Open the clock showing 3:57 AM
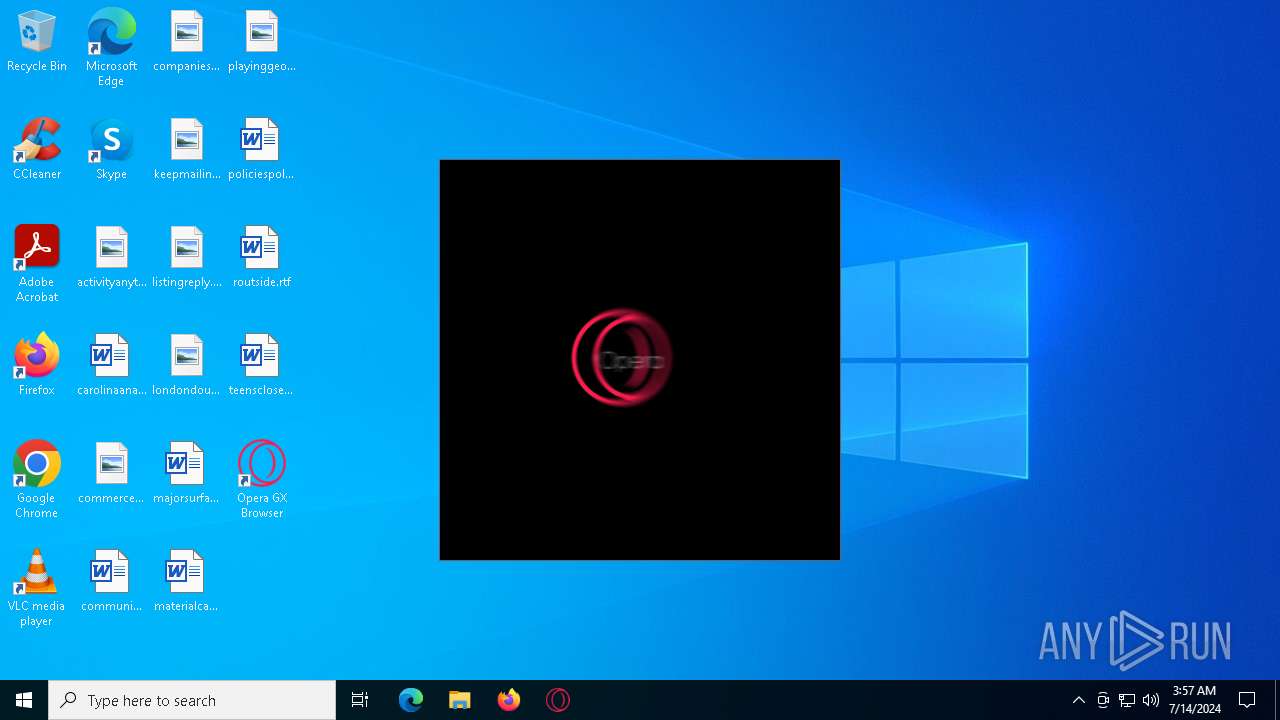The width and height of the screenshot is (1280, 720). (1194, 700)
